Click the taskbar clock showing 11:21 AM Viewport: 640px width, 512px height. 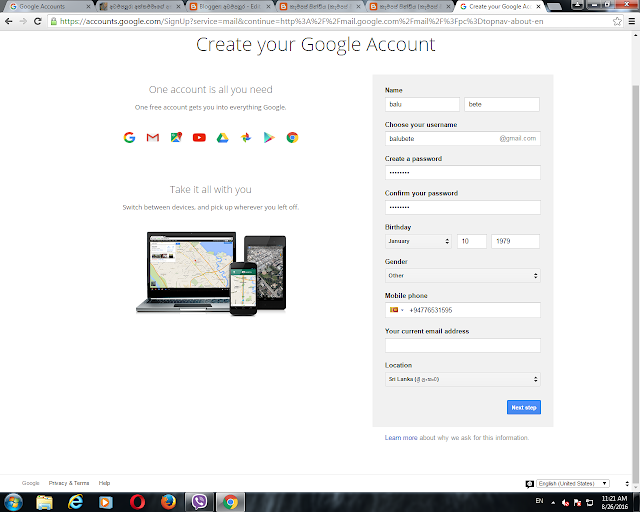coord(614,502)
